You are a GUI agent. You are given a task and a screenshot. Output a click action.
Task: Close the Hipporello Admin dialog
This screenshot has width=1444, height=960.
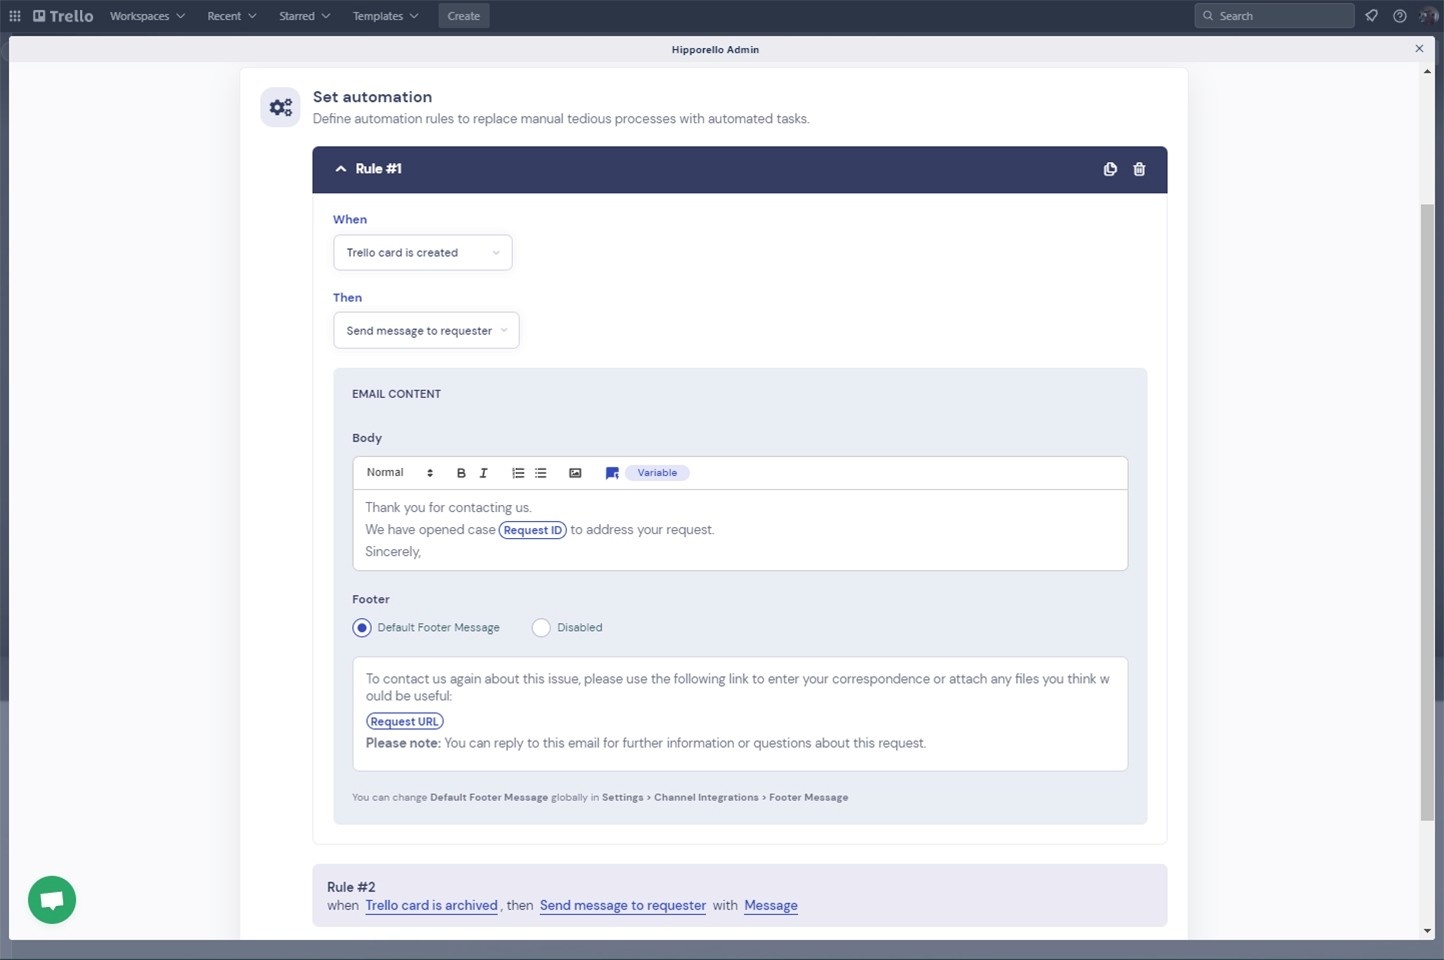pyautogui.click(x=1419, y=49)
